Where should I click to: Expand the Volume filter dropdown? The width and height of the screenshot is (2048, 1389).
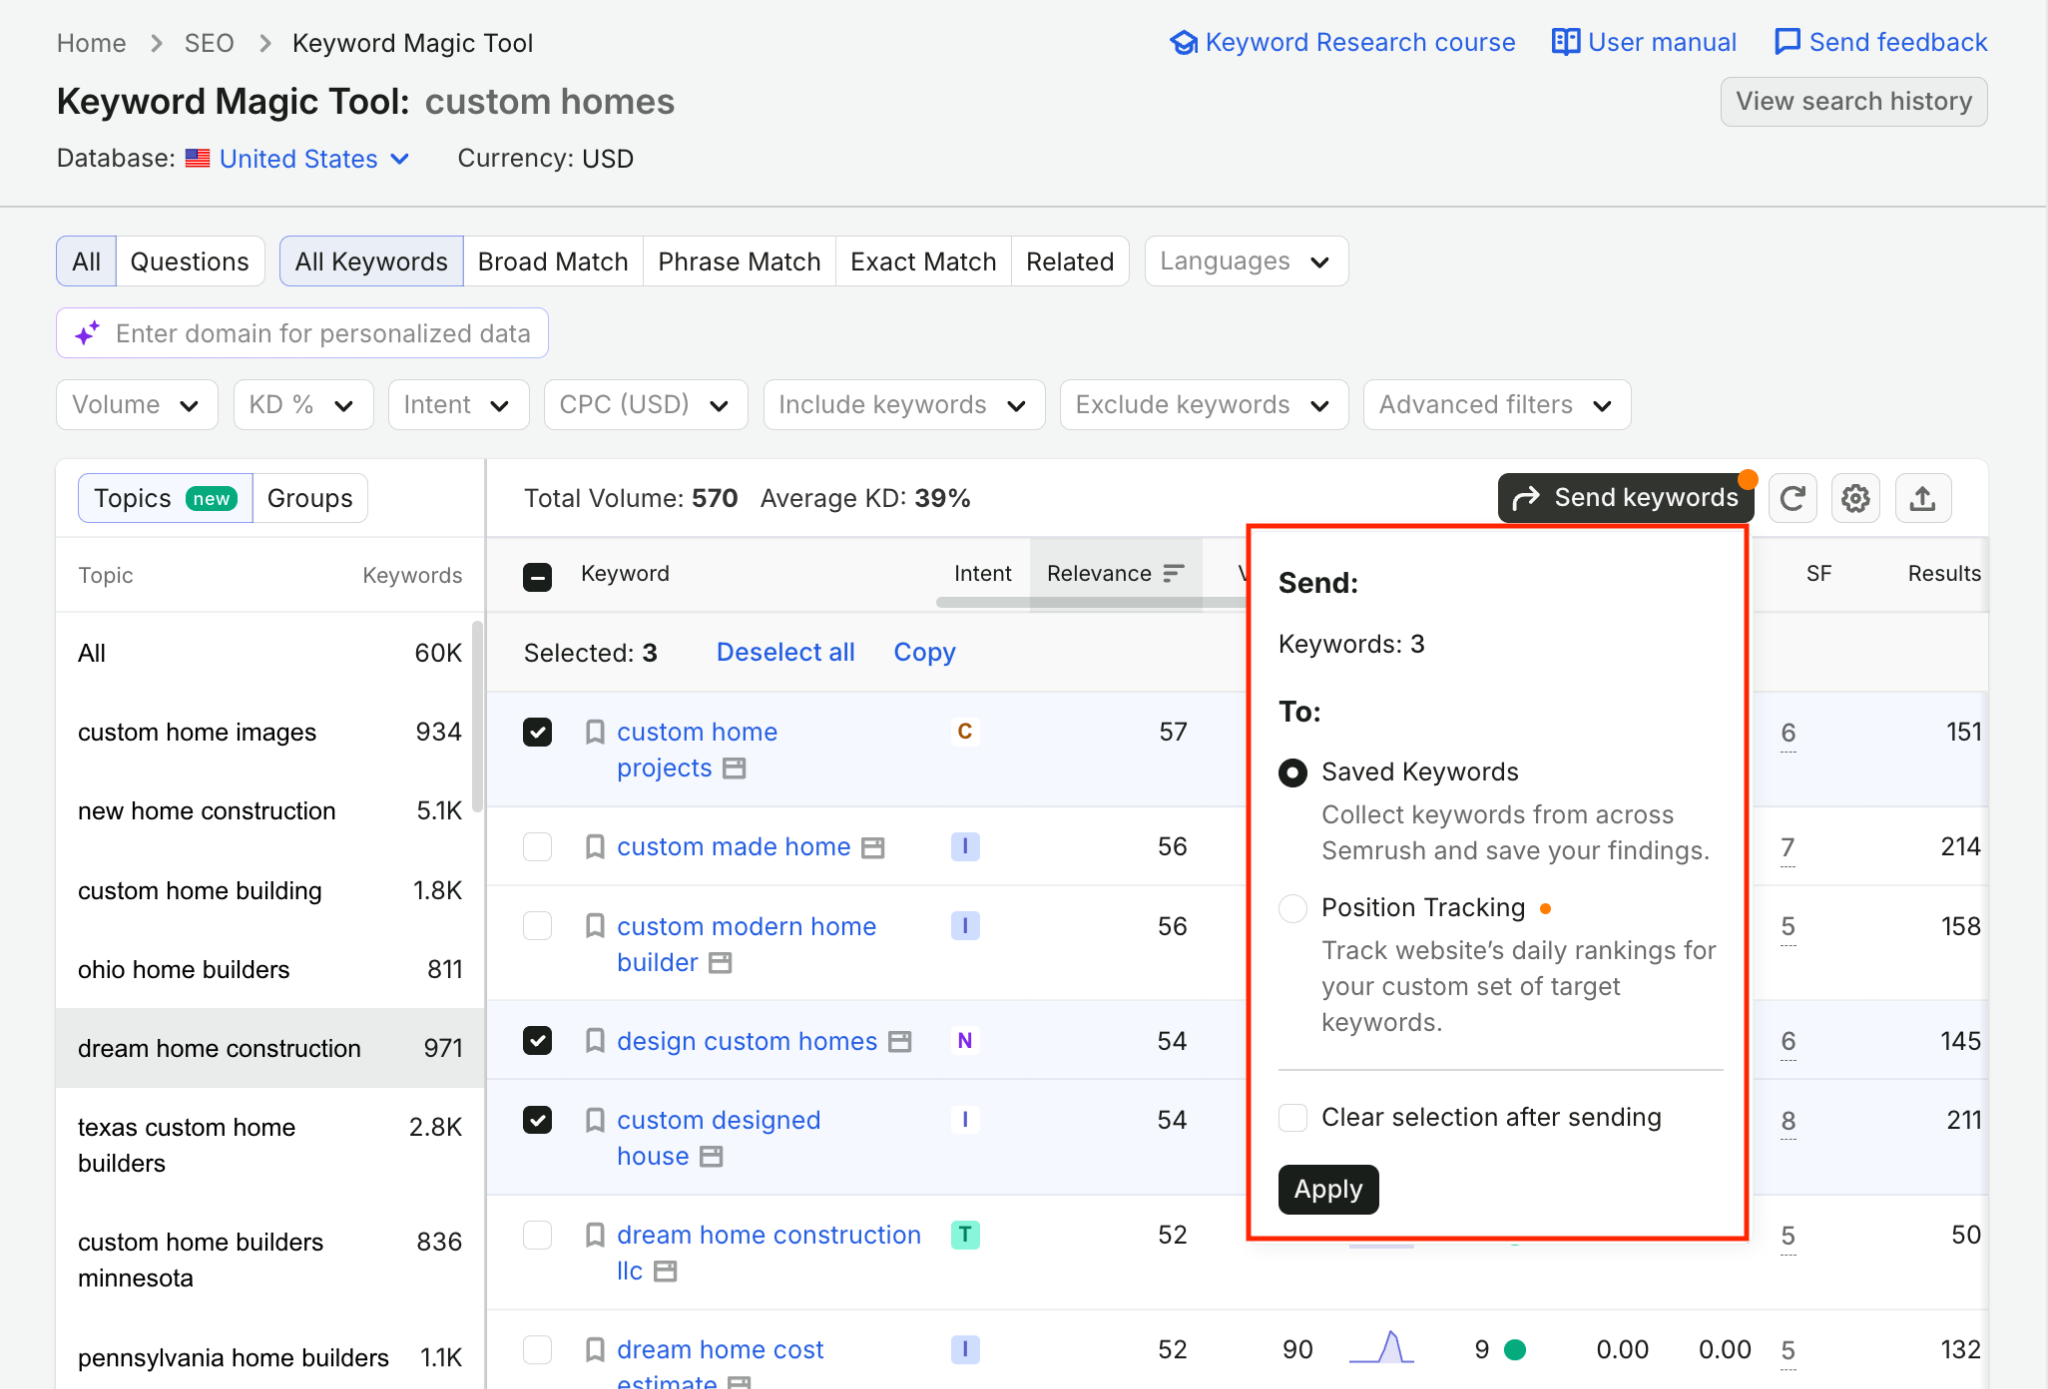(137, 405)
